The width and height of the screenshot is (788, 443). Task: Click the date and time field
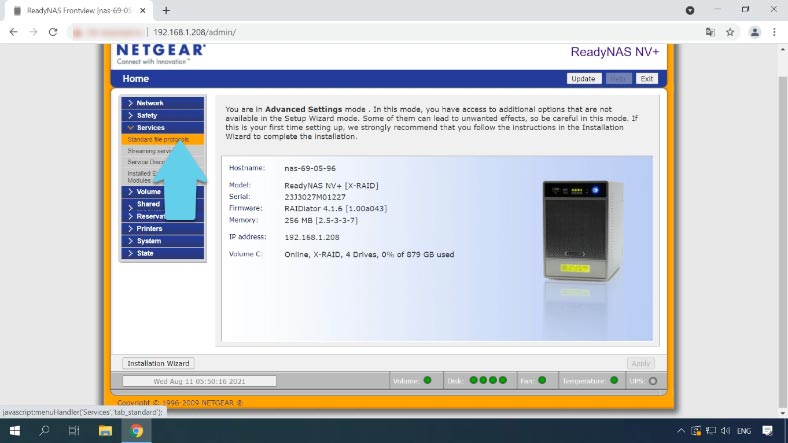click(199, 381)
